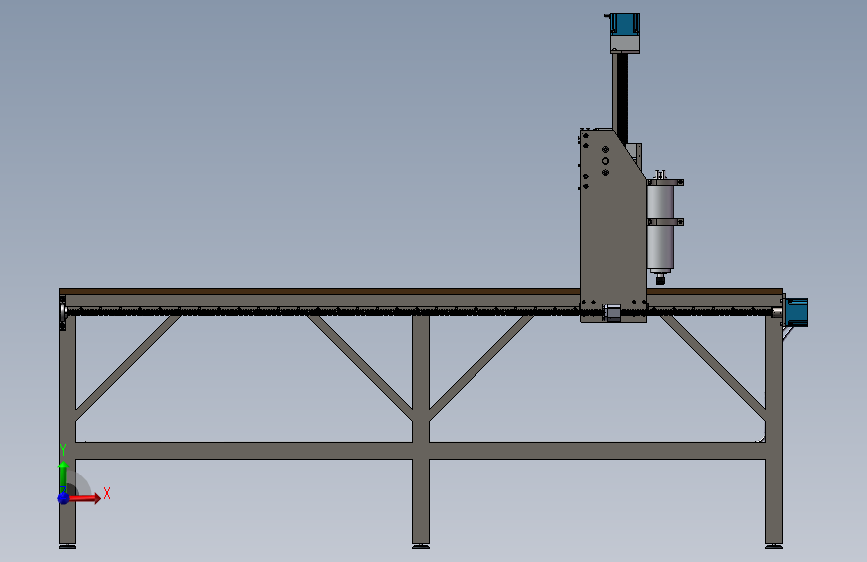Select the blue stepper motor at table's right end
This screenshot has height=562, width=867.
(x=797, y=312)
